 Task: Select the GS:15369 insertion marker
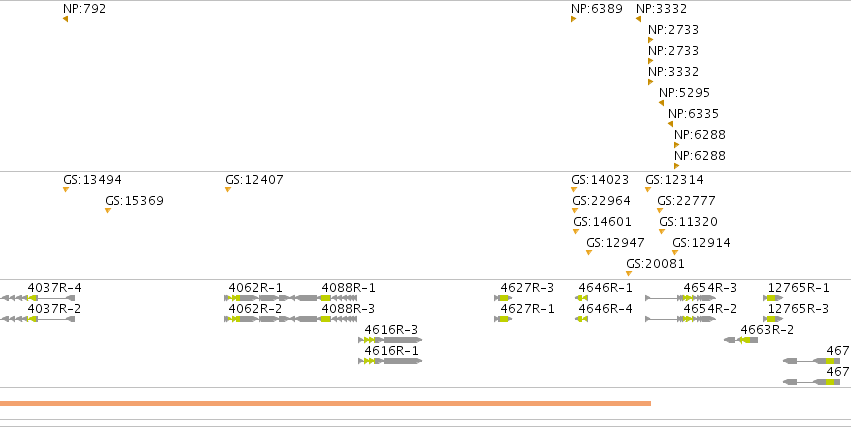click(x=108, y=211)
